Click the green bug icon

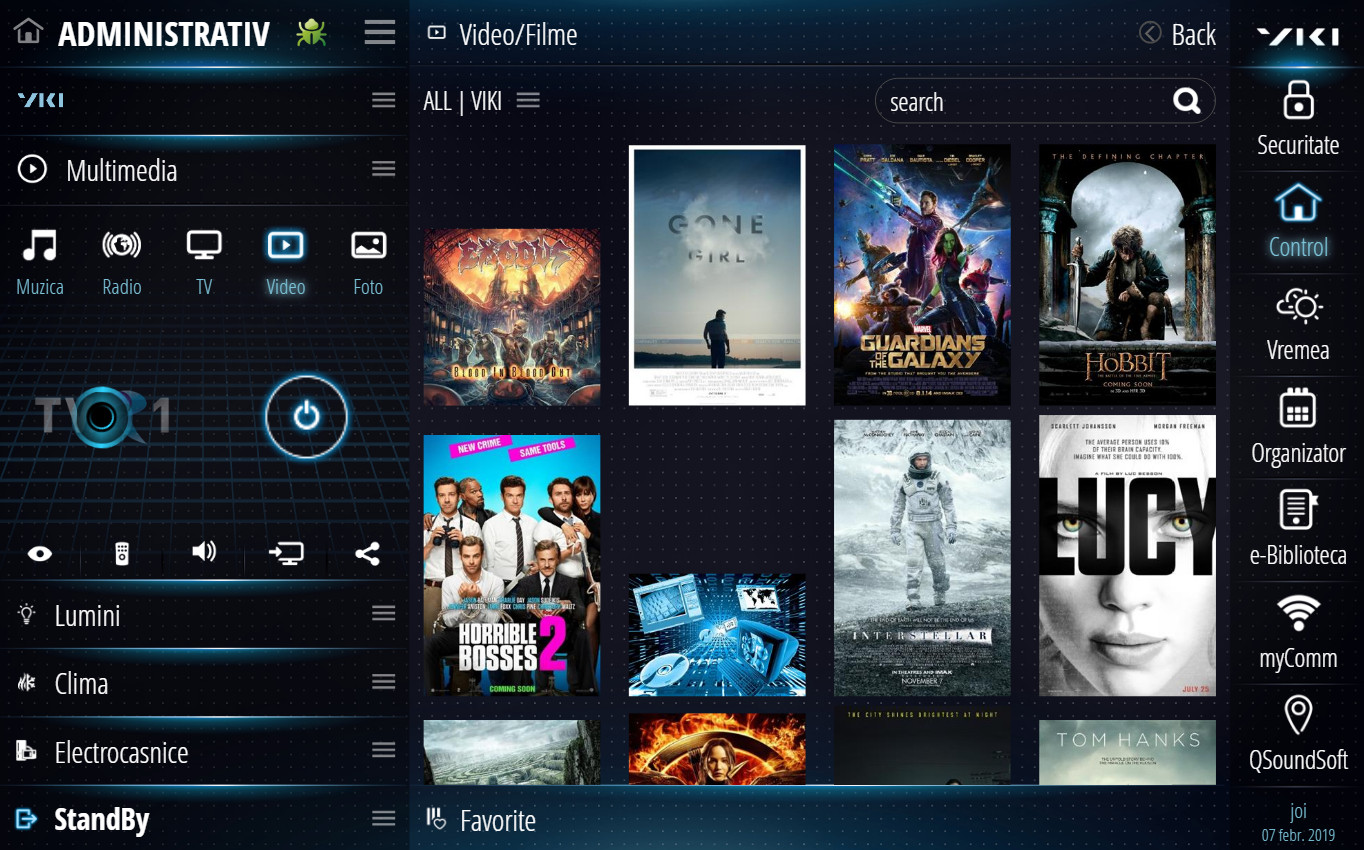312,33
